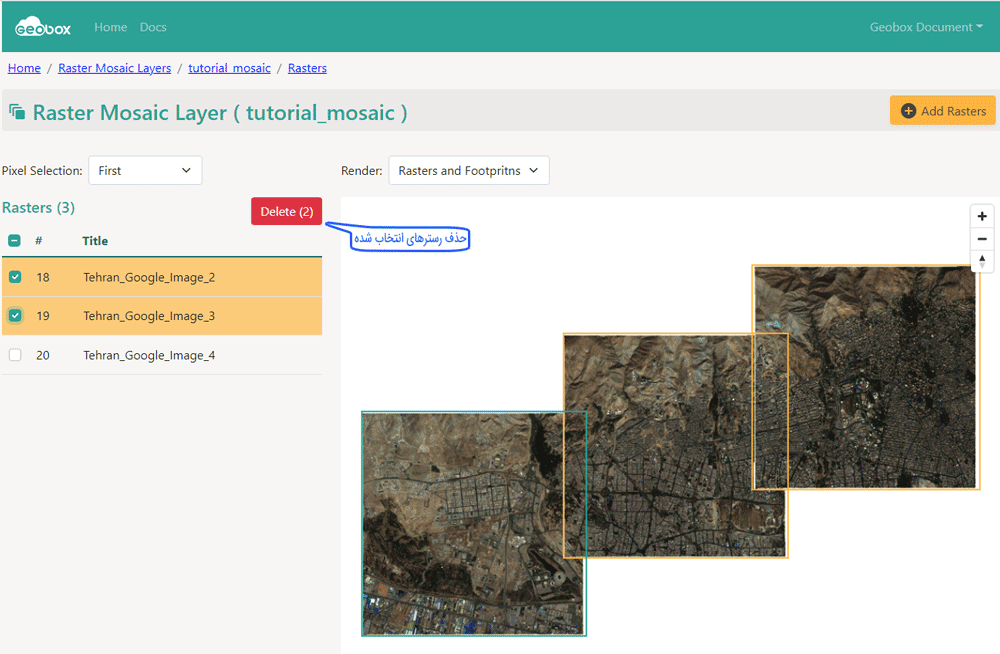
Task: Expand the Geobox Document menu
Action: (926, 27)
